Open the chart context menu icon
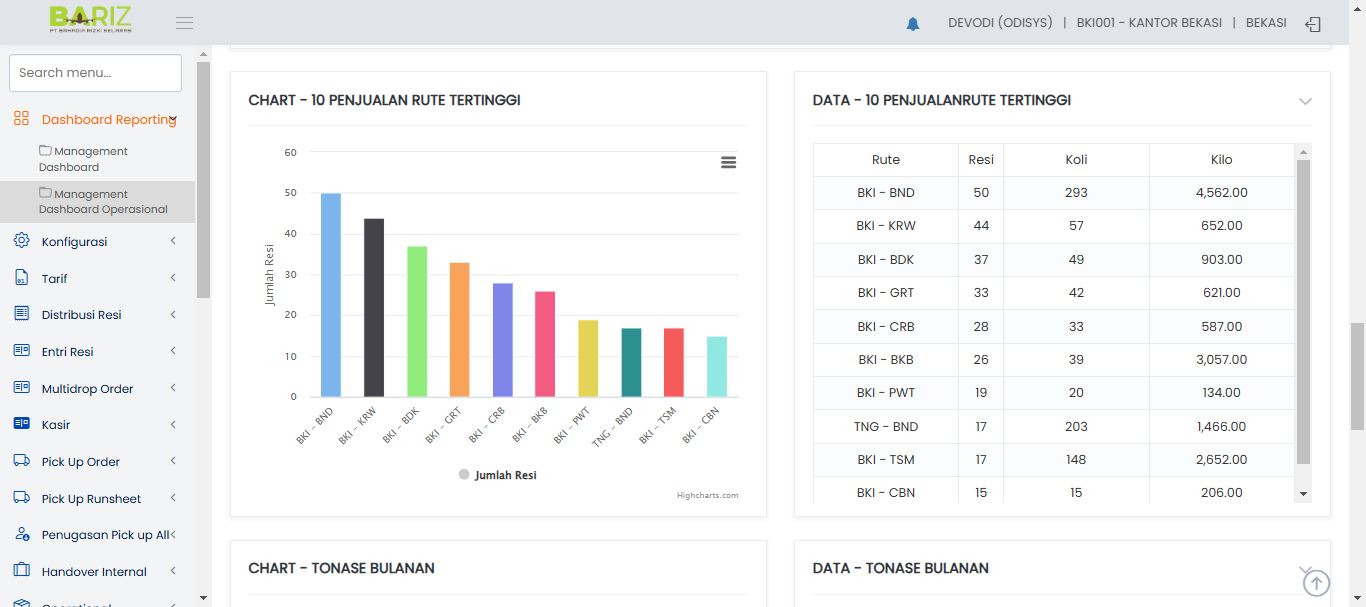The width and height of the screenshot is (1366, 607). click(728, 162)
